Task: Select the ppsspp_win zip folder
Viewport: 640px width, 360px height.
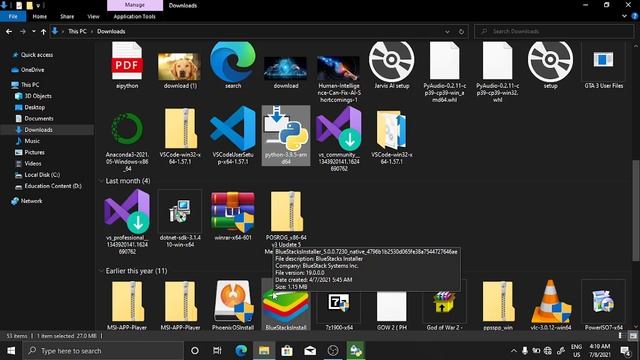Action: 498,305
